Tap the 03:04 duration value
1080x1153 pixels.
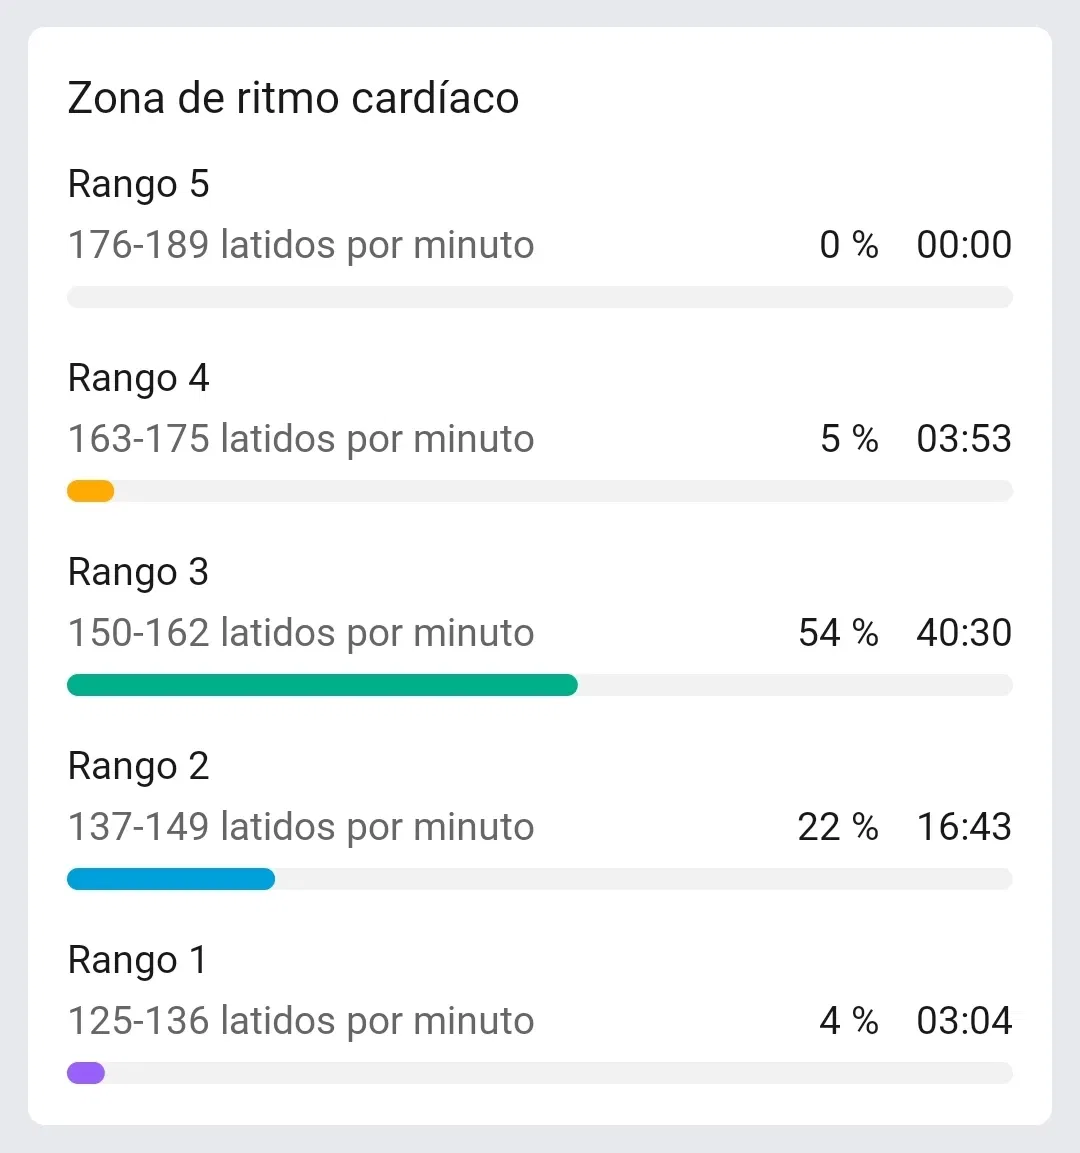point(964,1021)
